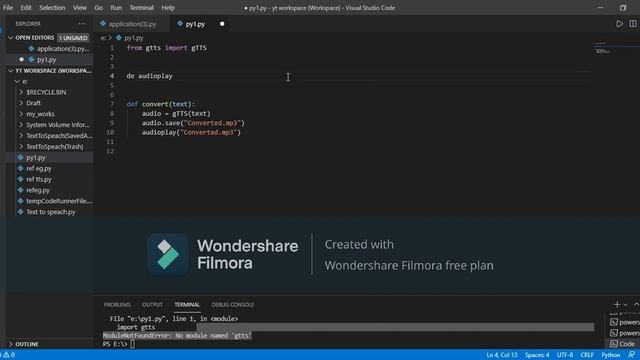
Task: Switch to the Problems panel tab
Action: [x=117, y=304]
